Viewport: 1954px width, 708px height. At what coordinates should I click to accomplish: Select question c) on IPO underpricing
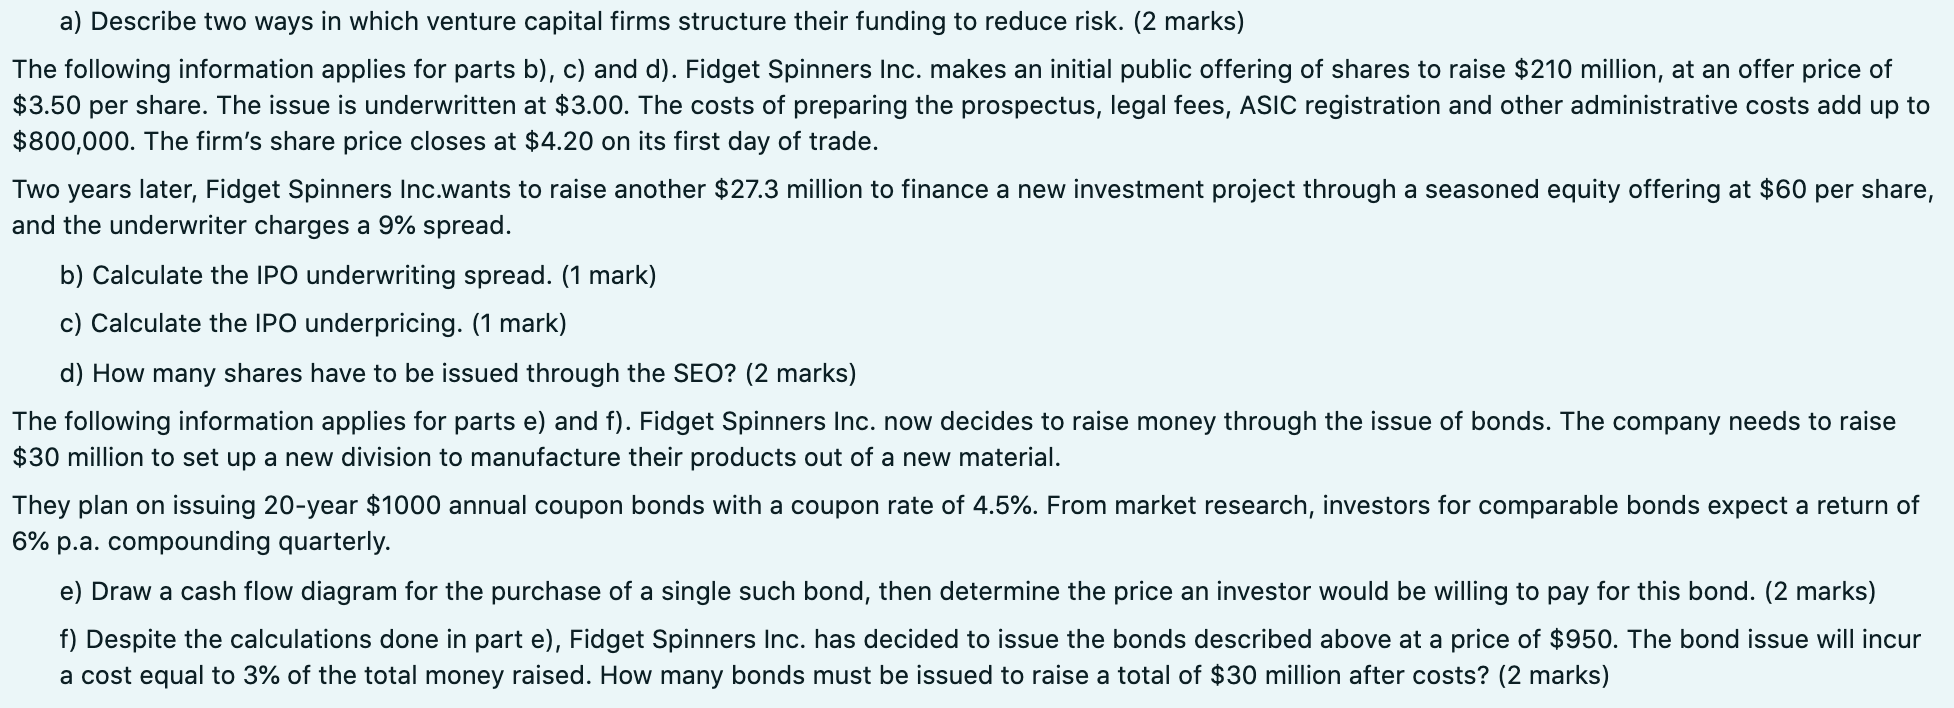pyautogui.click(x=313, y=323)
